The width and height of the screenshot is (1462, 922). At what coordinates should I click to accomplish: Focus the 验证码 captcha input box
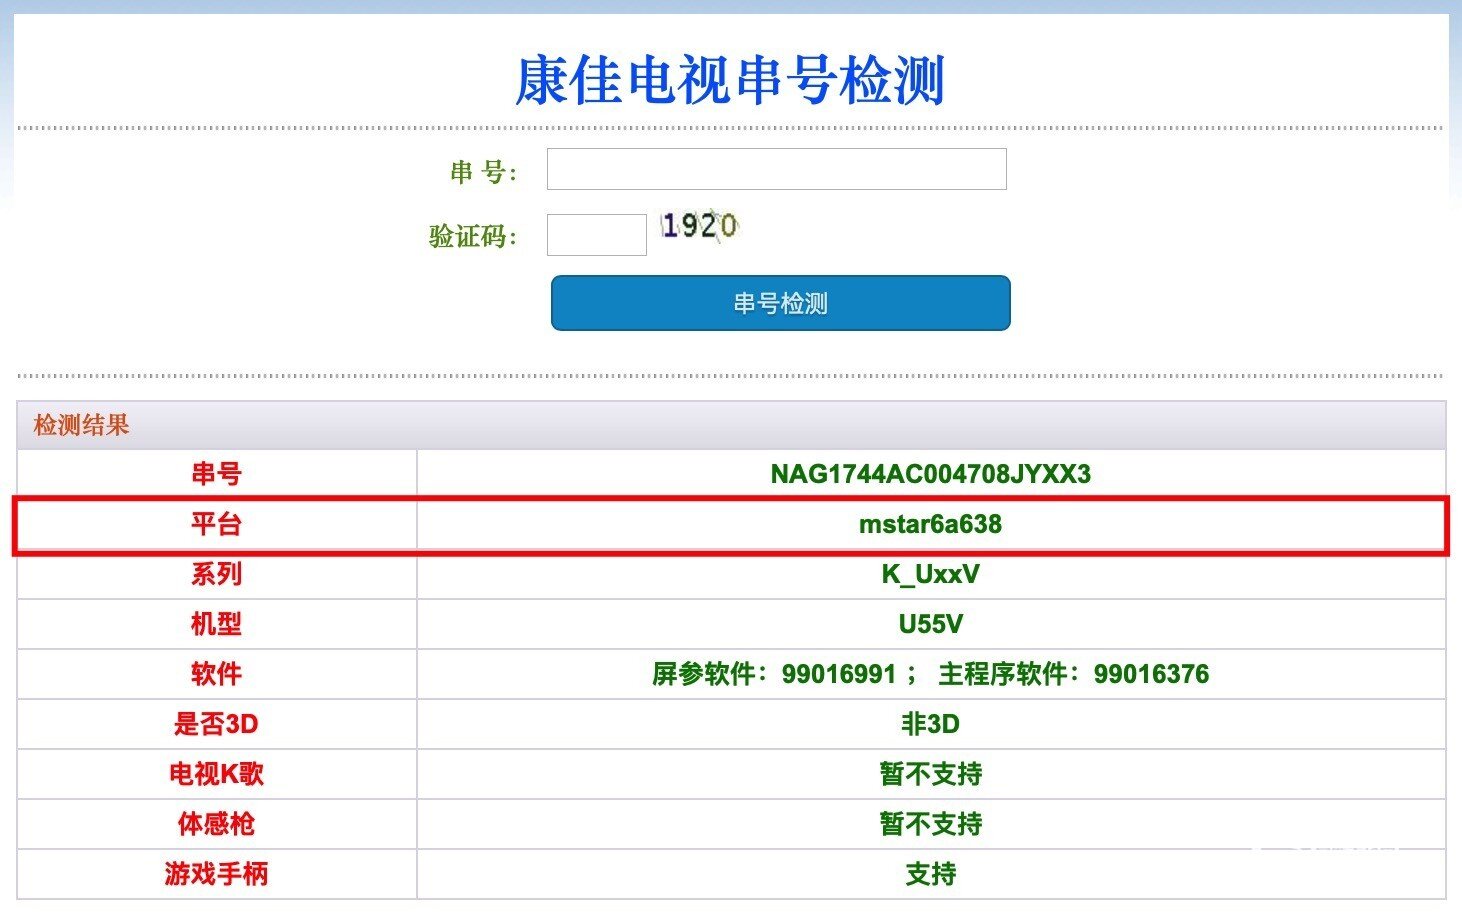597,235
